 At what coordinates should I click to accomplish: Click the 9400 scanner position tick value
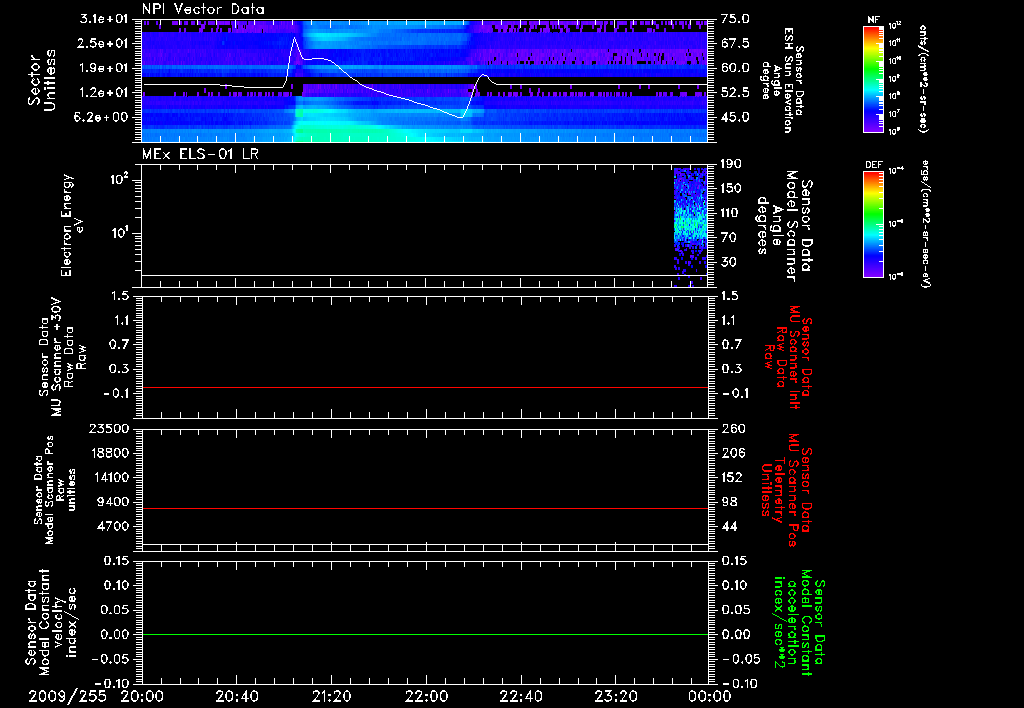[x=112, y=502]
